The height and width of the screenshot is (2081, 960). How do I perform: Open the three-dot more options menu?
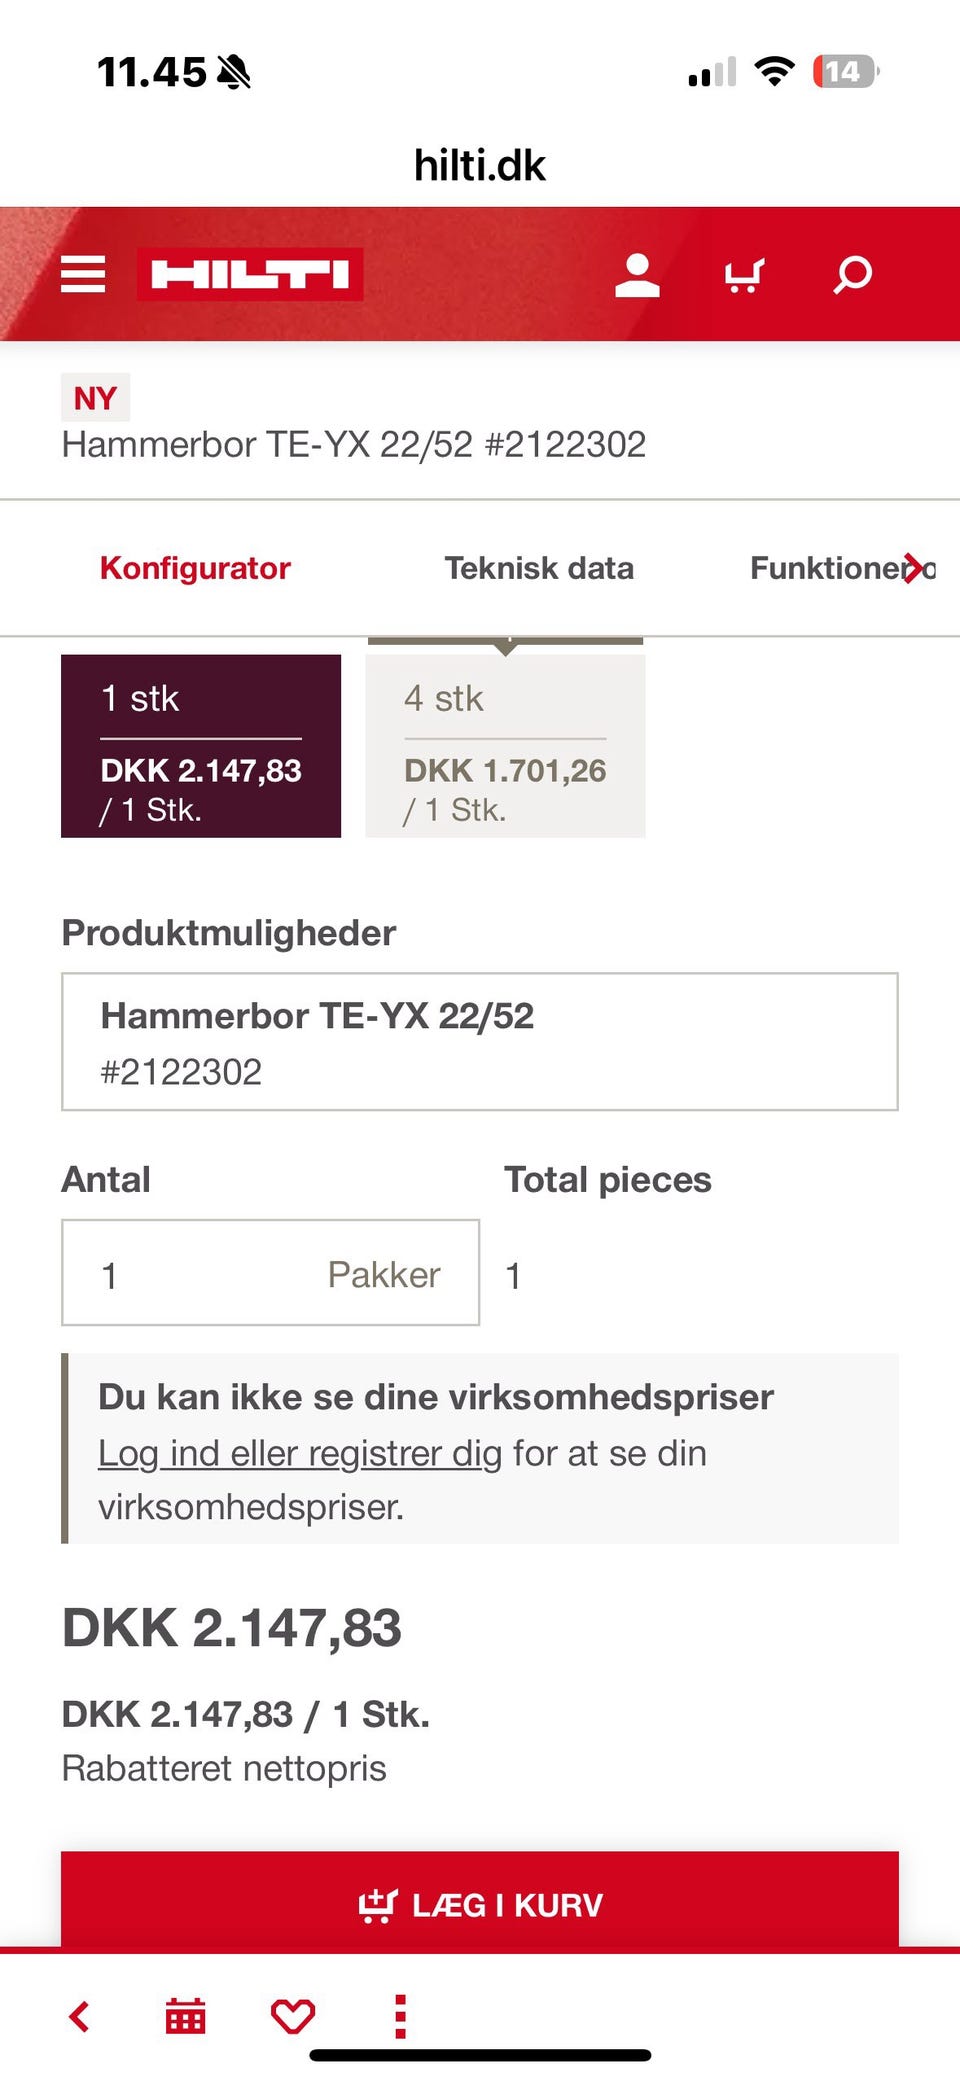pyautogui.click(x=400, y=2016)
